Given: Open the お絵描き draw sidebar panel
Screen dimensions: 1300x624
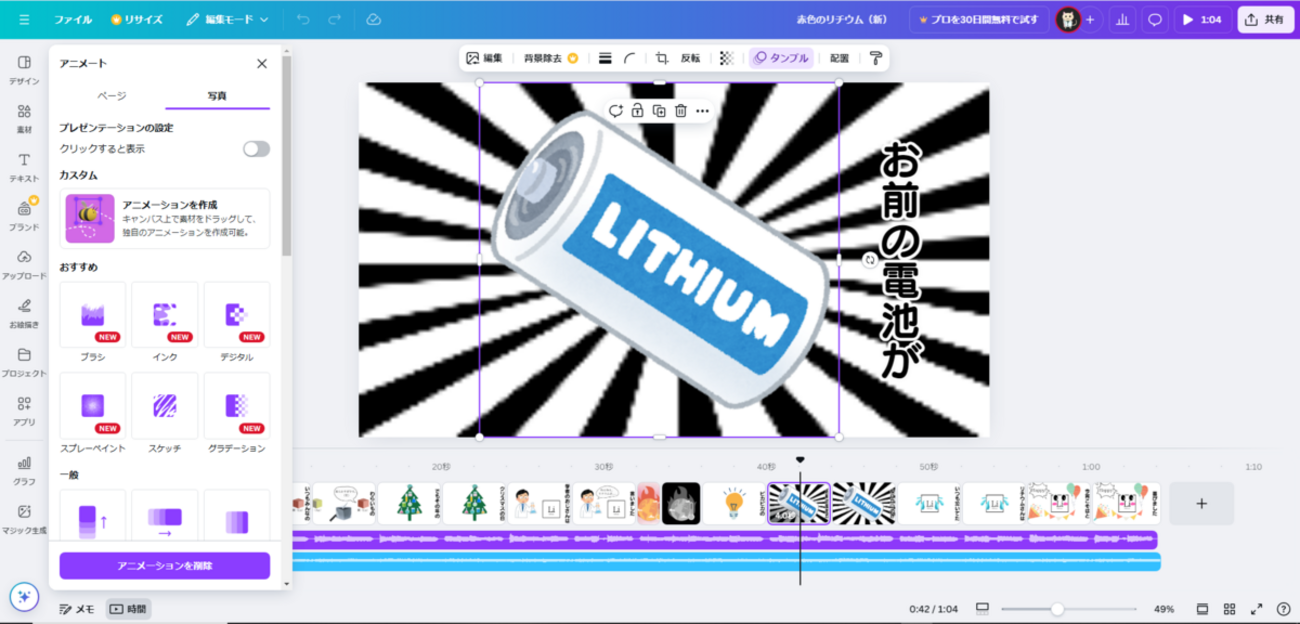Looking at the screenshot, I should (24, 314).
